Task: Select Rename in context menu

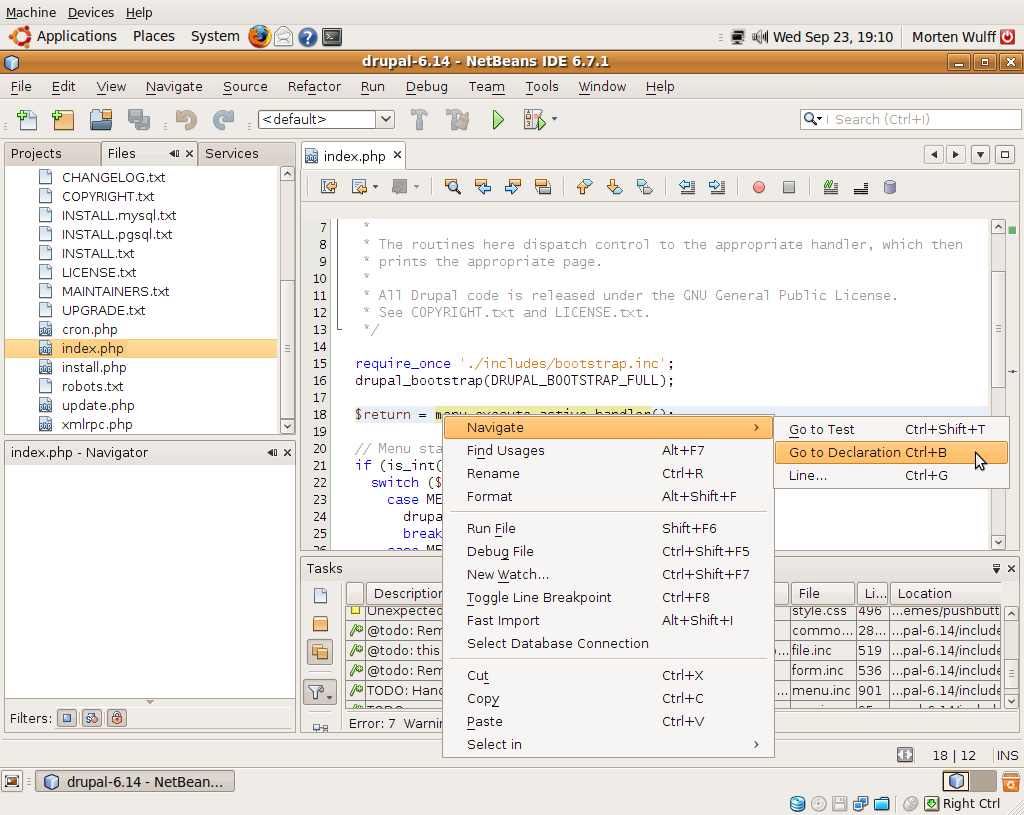Action: pyautogui.click(x=608, y=473)
